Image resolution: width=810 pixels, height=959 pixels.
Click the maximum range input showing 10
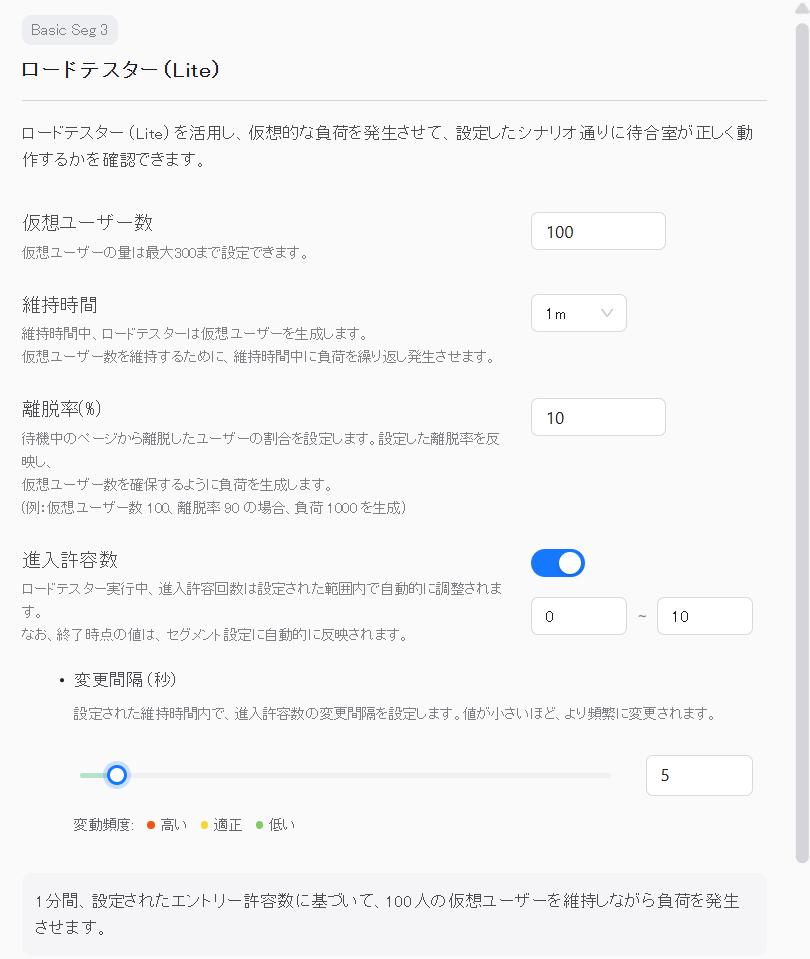tap(704, 616)
